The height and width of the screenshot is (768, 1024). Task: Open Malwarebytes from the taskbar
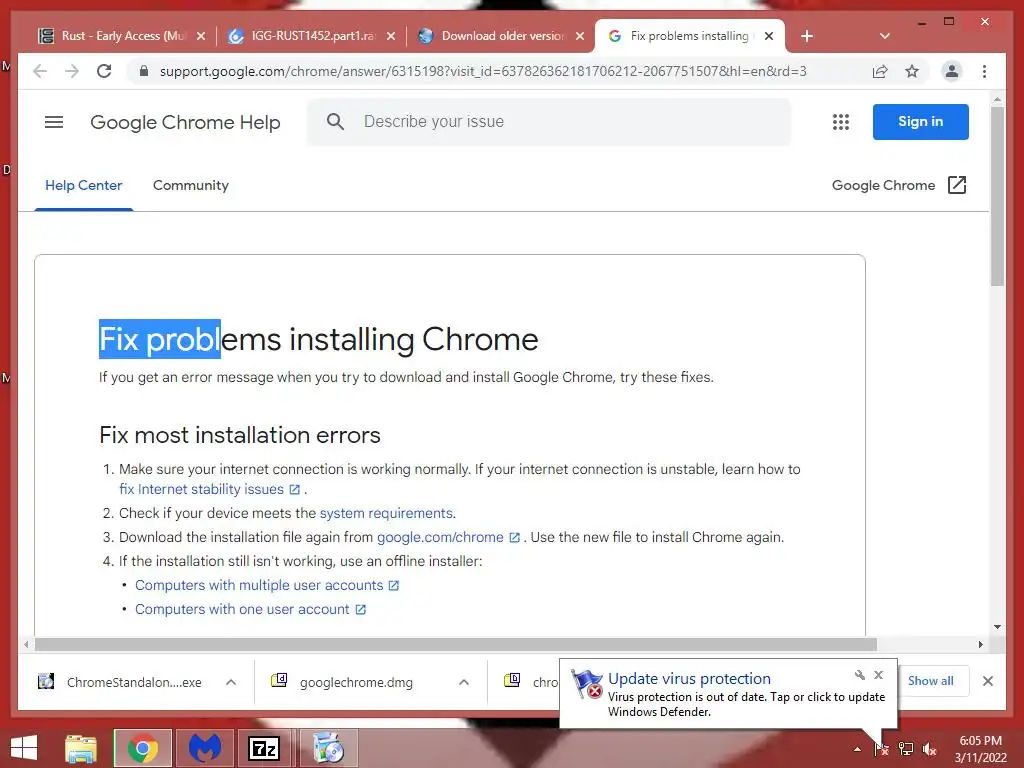(x=204, y=748)
